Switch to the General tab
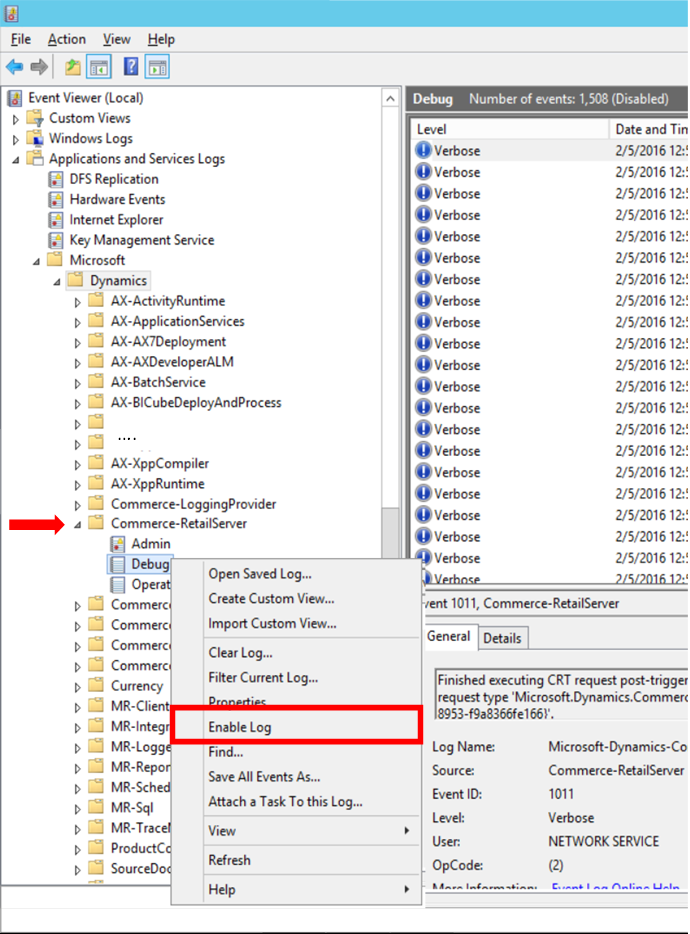The width and height of the screenshot is (690, 934). [449, 636]
